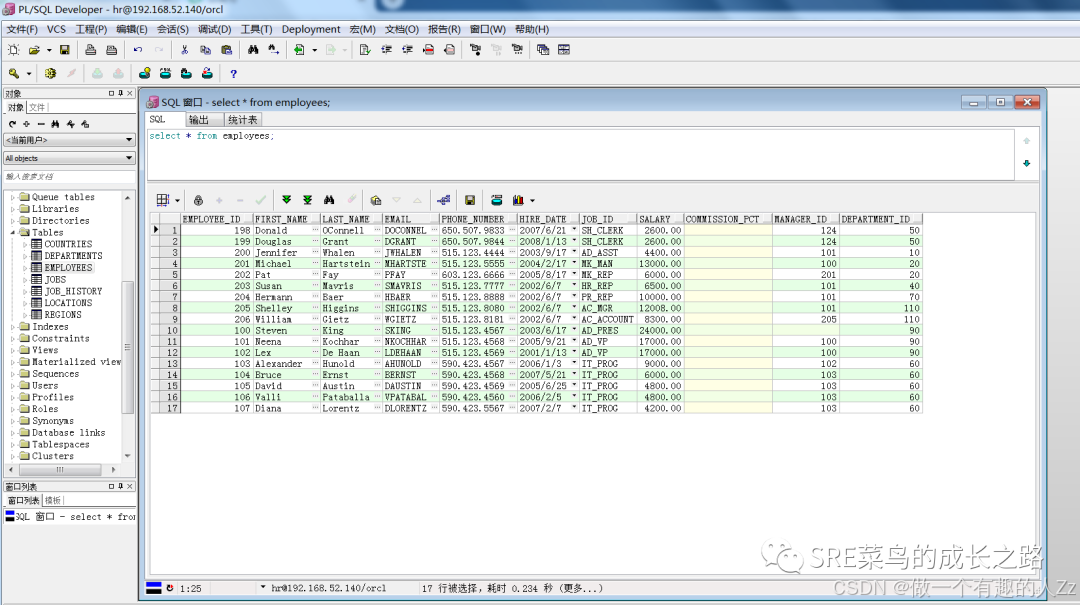Click the lock edit-data icon in grid toolbar
The image size is (1080, 605).
pos(198,200)
